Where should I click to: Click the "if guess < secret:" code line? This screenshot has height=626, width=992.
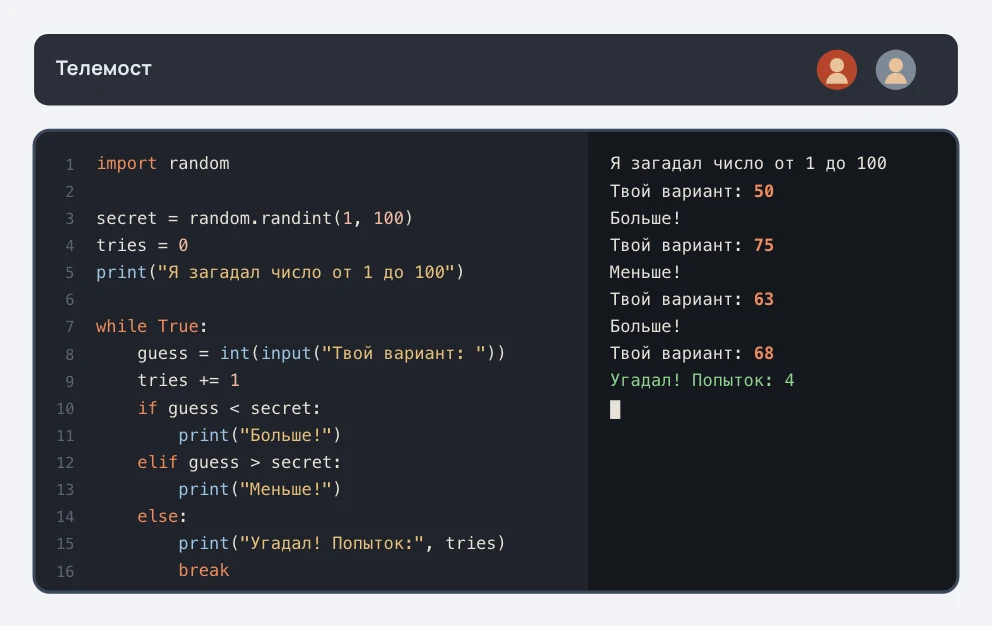click(229, 408)
